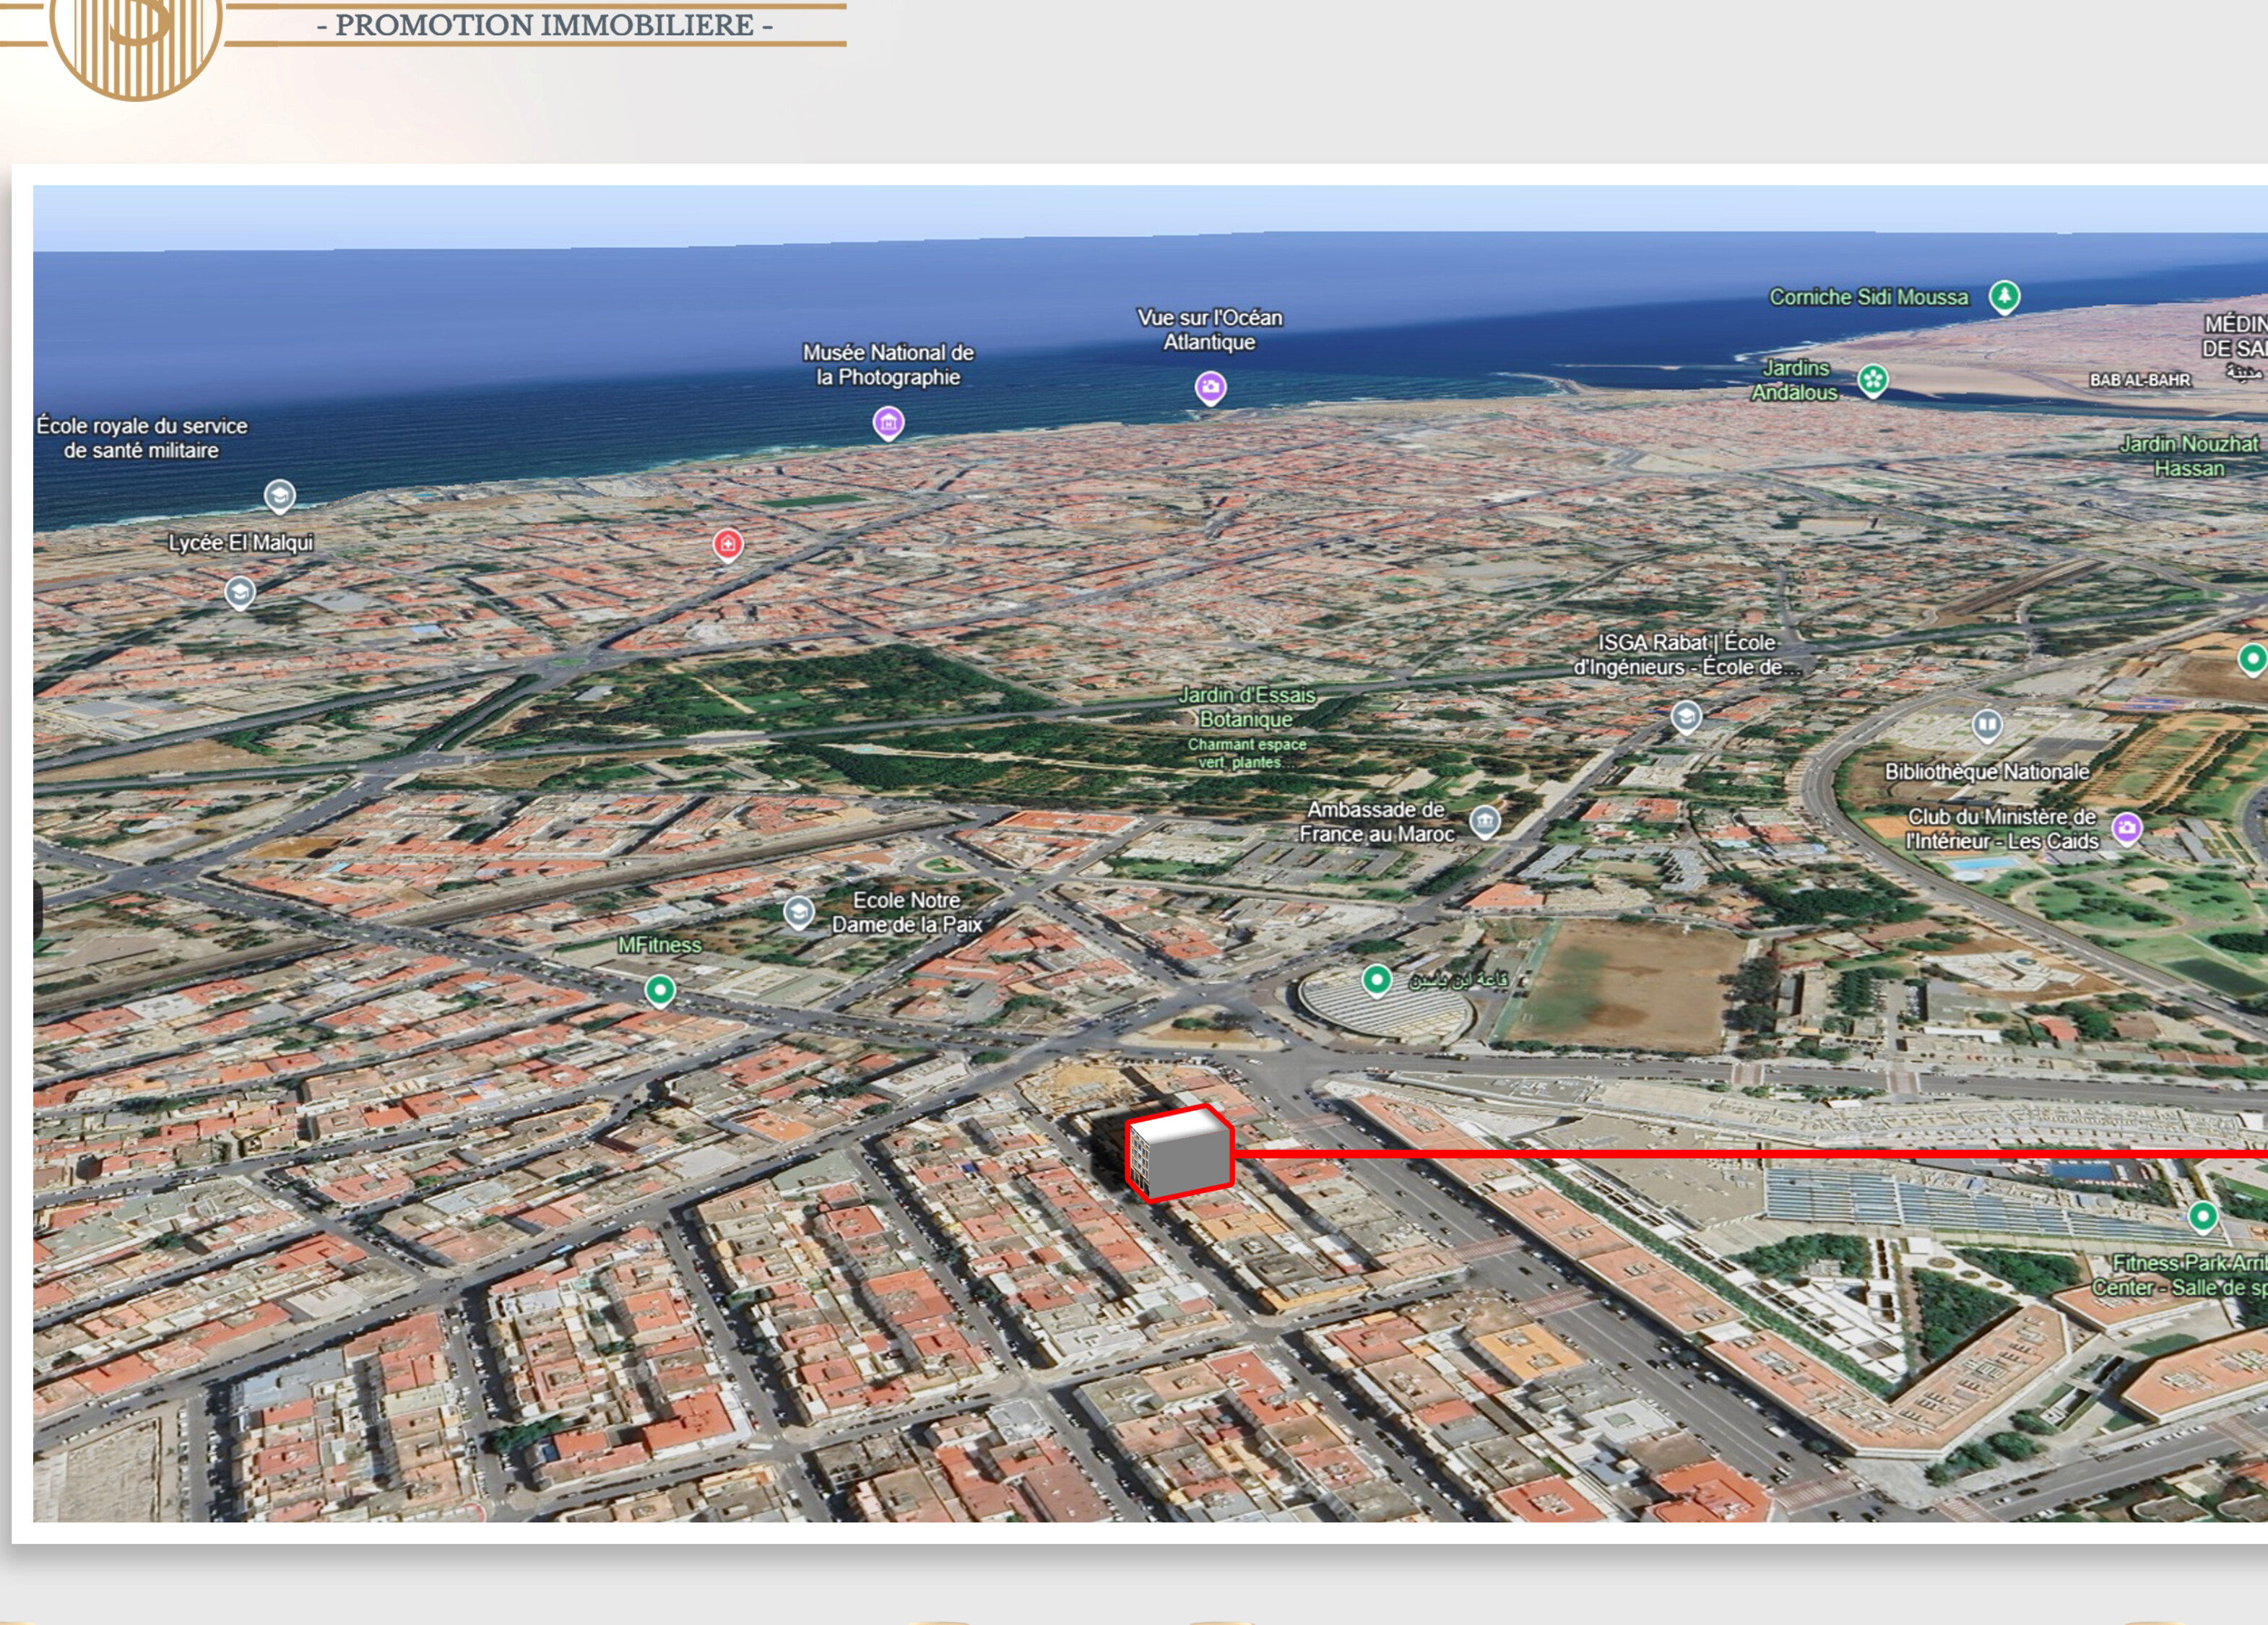Click the PROMOTION IMMOBILIERE header text
The image size is (2268, 1625).
tap(544, 25)
